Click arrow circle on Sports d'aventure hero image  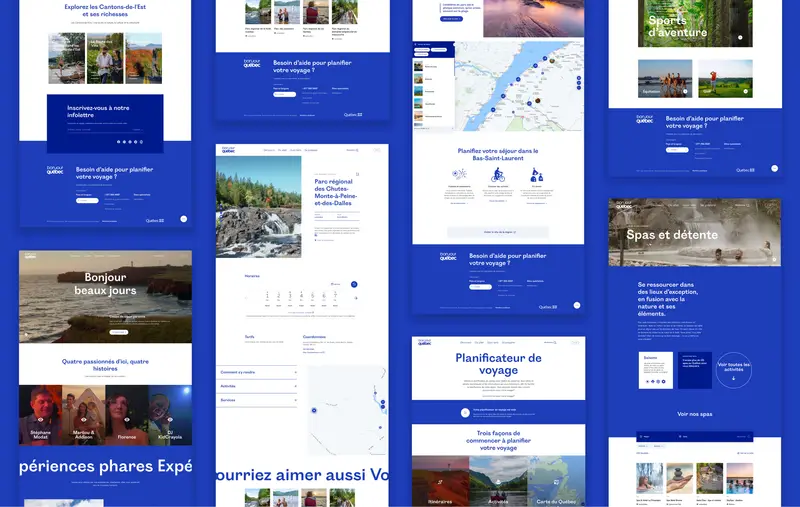pyautogui.click(x=740, y=37)
